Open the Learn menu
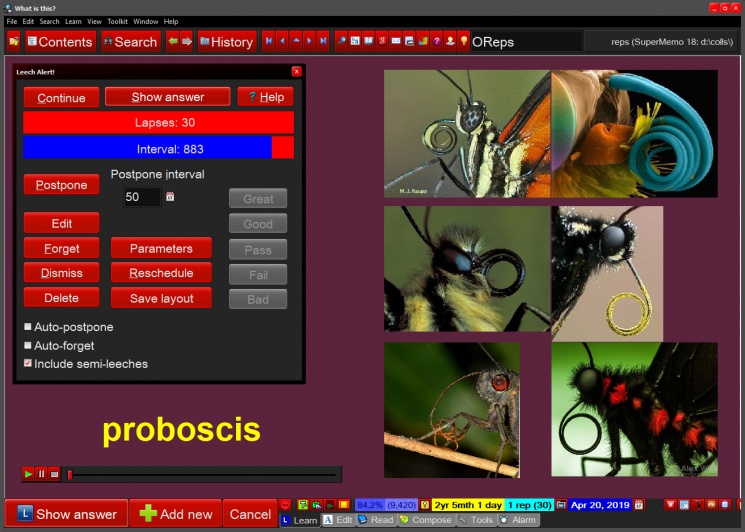Screen dimensions: 745x532 point(73,21)
